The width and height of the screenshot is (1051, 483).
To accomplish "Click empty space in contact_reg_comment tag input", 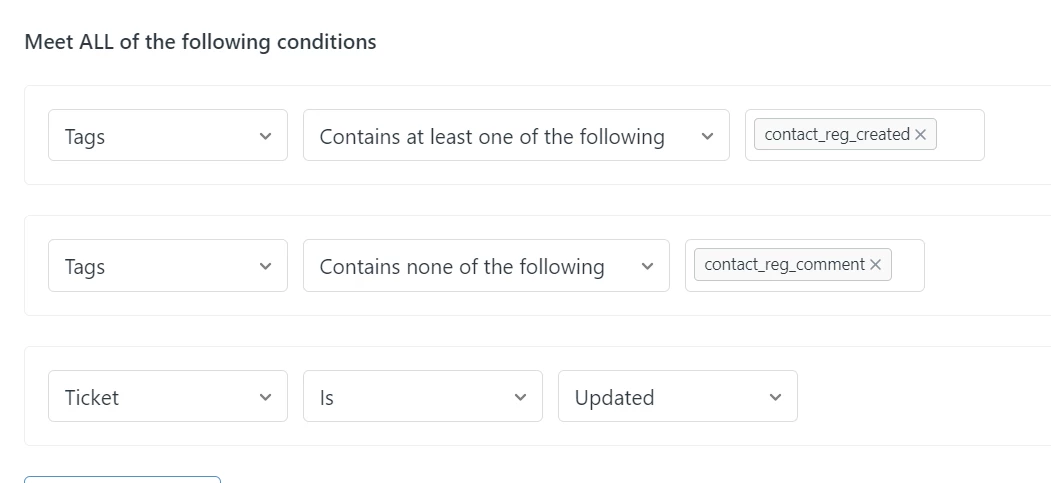I will click(x=907, y=265).
